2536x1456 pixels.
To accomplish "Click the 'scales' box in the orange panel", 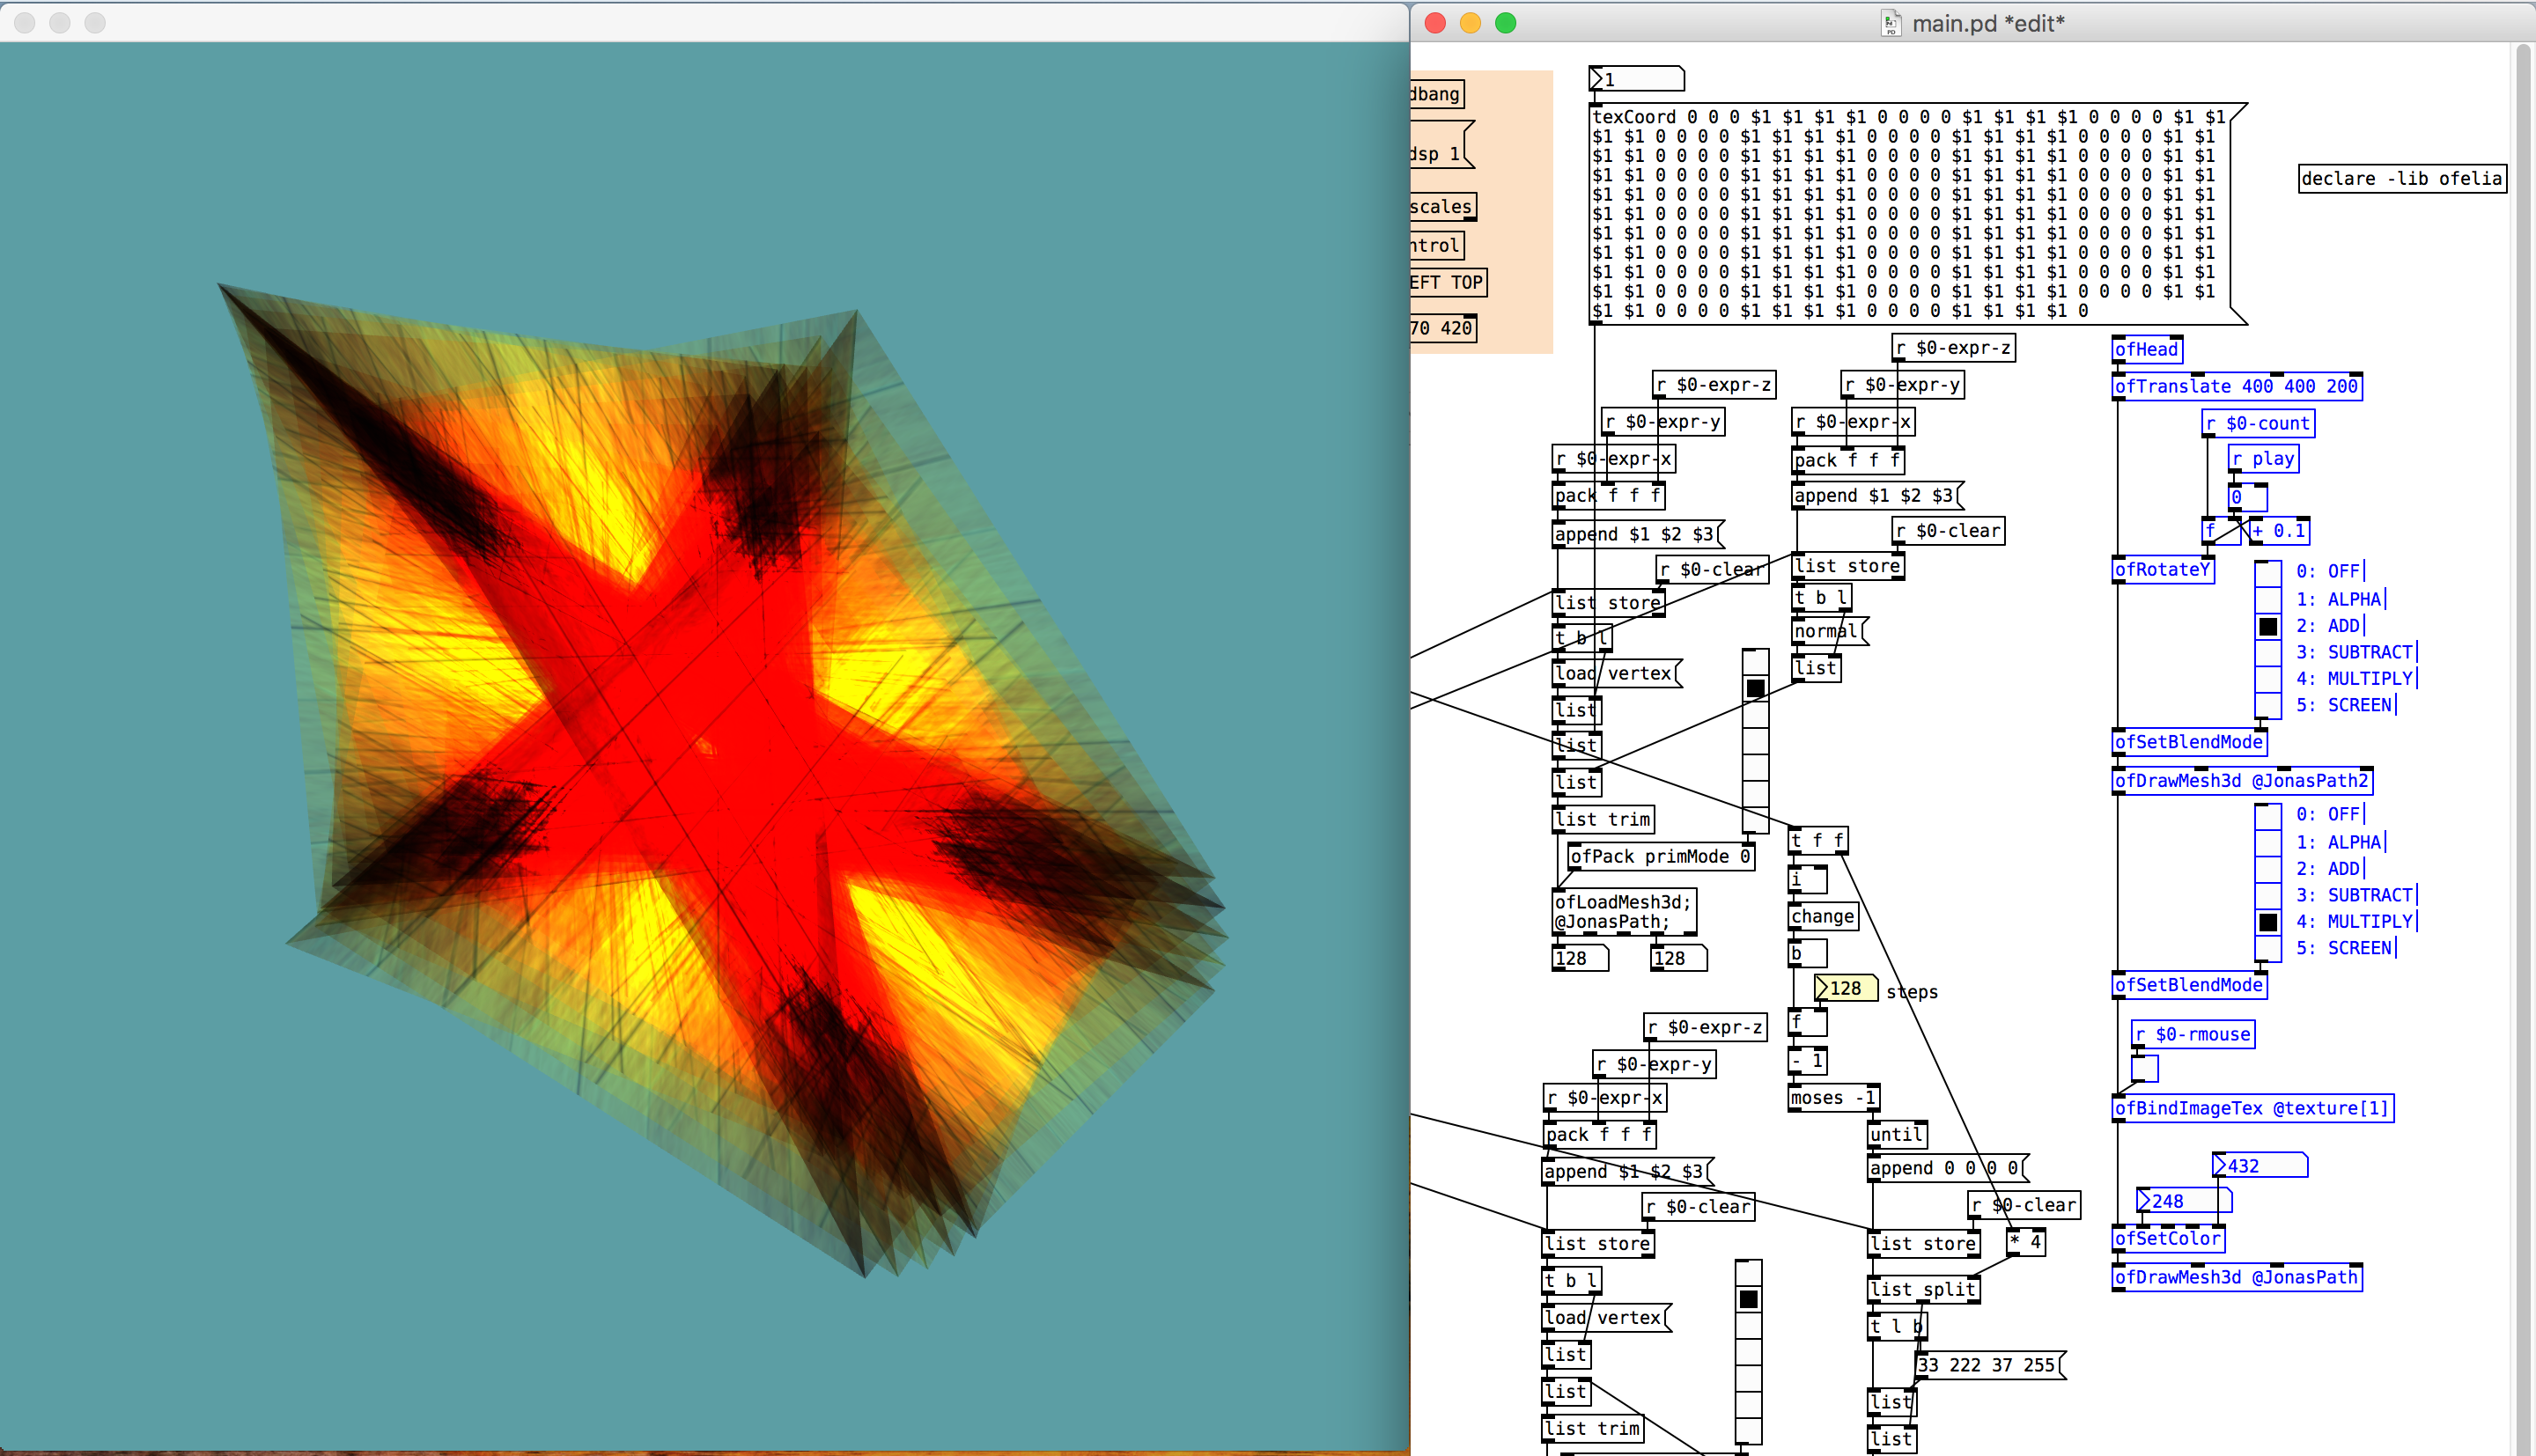I will pos(1442,207).
